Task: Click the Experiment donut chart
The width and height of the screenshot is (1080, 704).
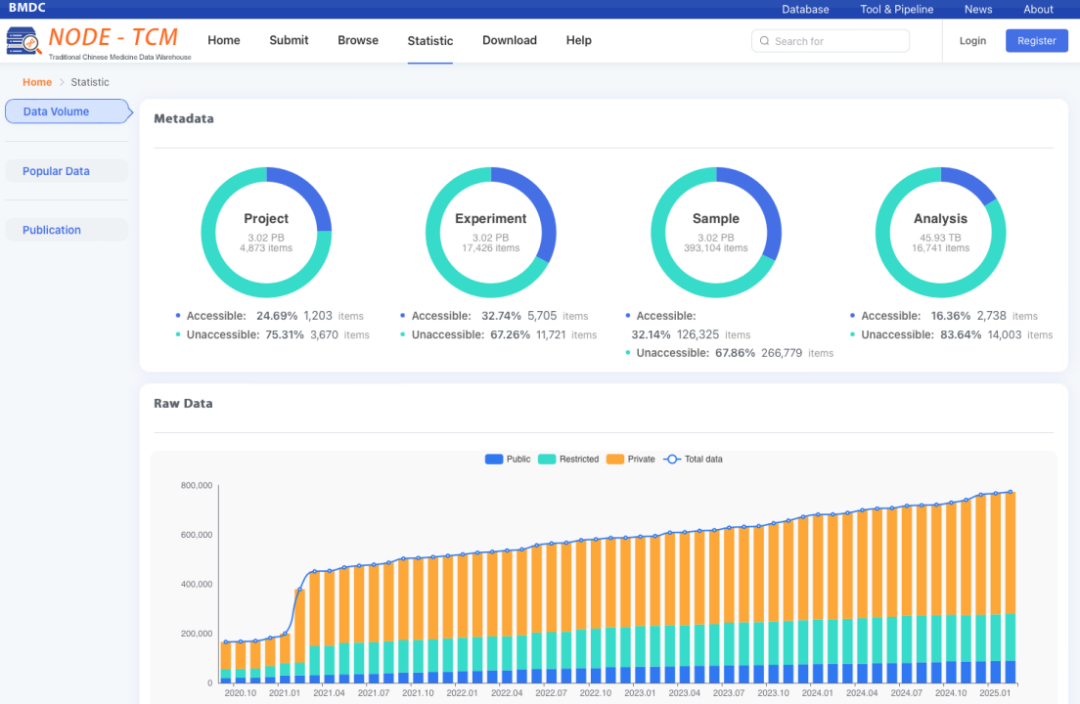Action: (x=491, y=232)
